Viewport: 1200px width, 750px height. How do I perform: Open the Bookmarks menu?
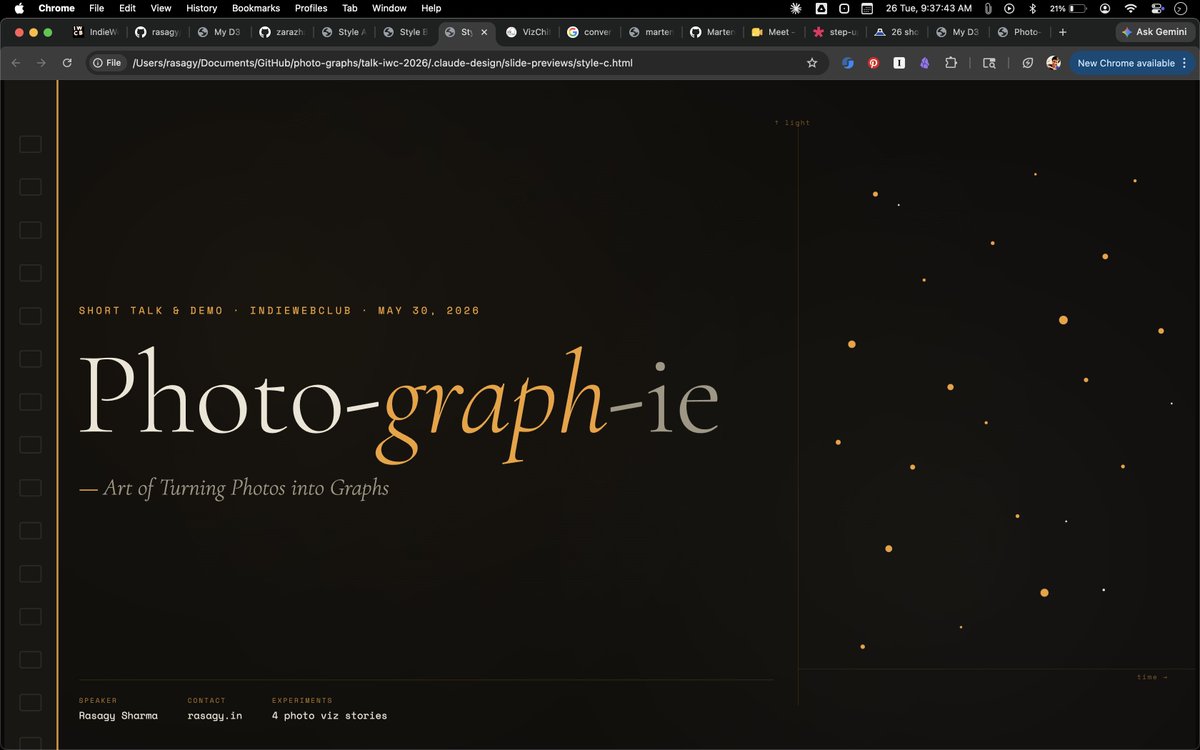point(256,8)
